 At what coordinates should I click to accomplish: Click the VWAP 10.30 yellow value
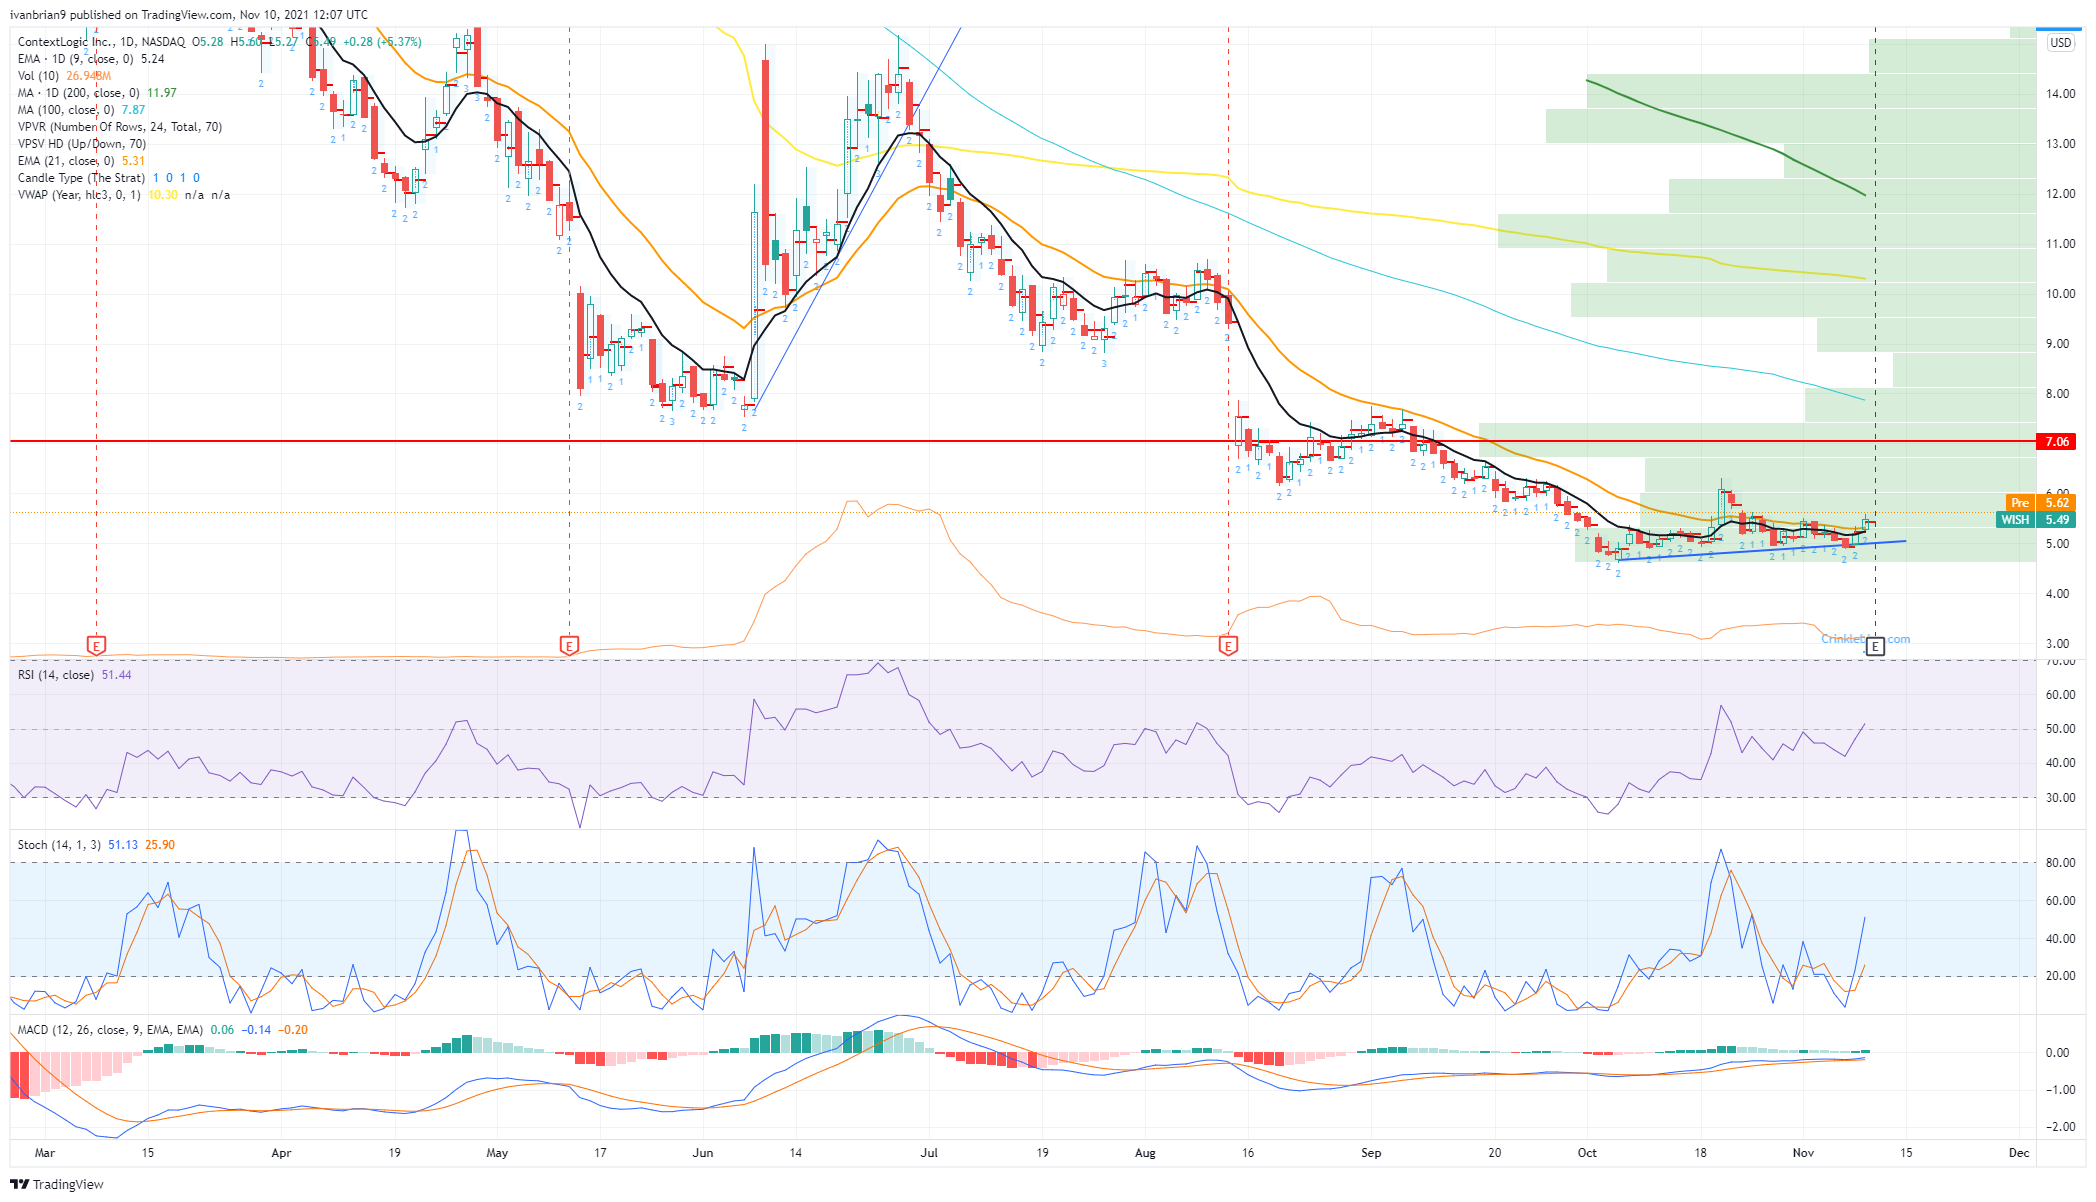(163, 195)
